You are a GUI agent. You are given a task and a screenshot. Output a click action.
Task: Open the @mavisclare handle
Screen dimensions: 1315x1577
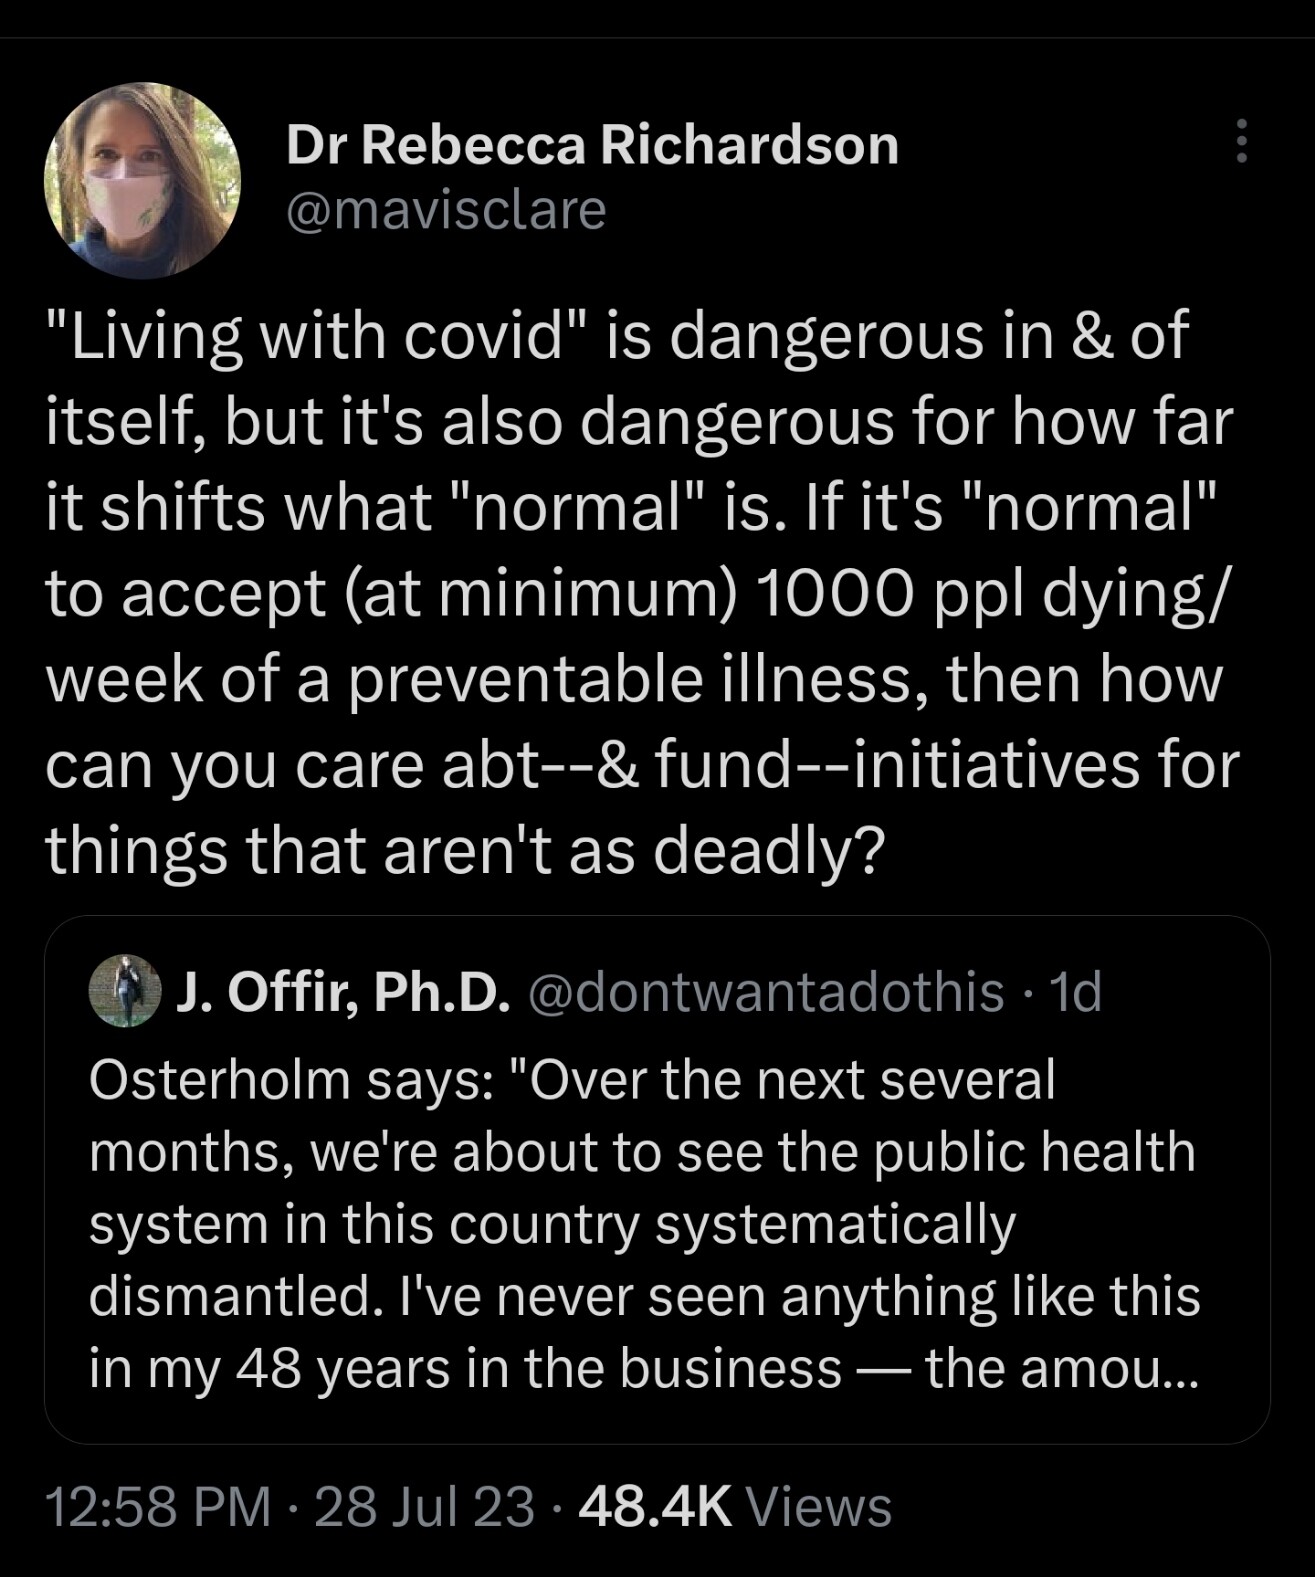pos(446,210)
